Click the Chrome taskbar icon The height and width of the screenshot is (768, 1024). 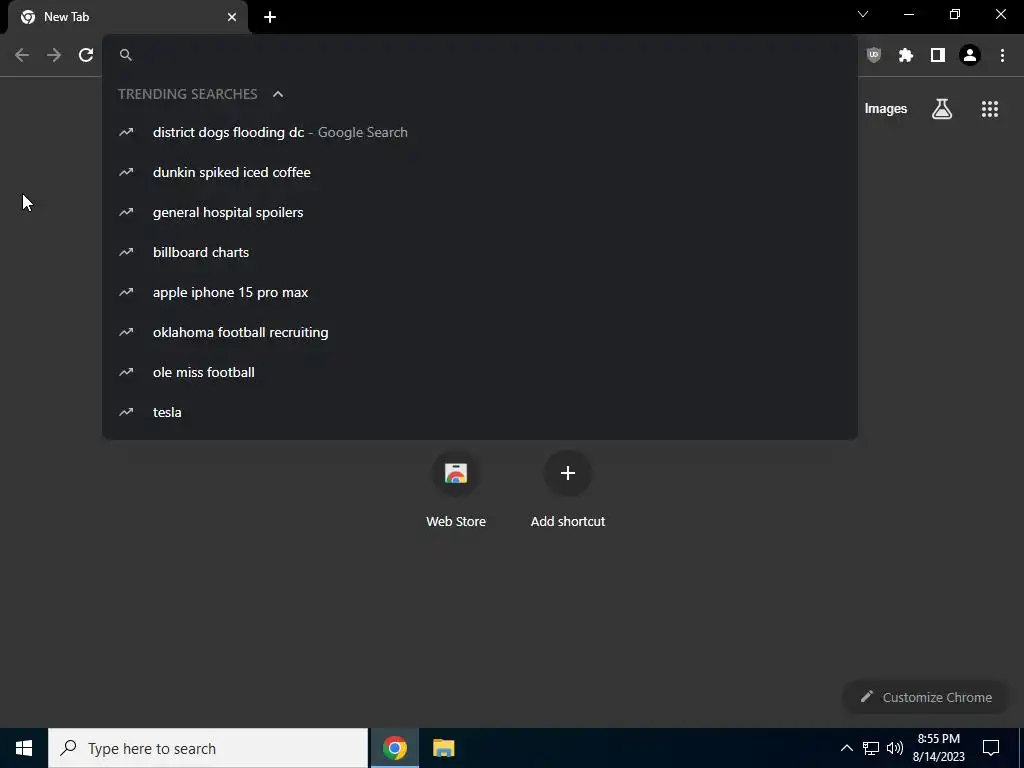click(394, 748)
